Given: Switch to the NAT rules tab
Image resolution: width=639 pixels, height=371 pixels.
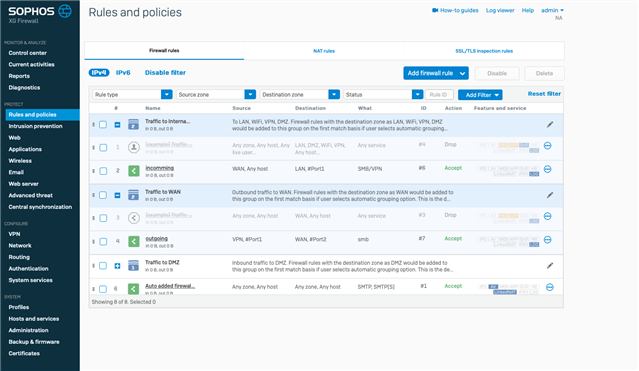Looking at the screenshot, I should tap(324, 51).
